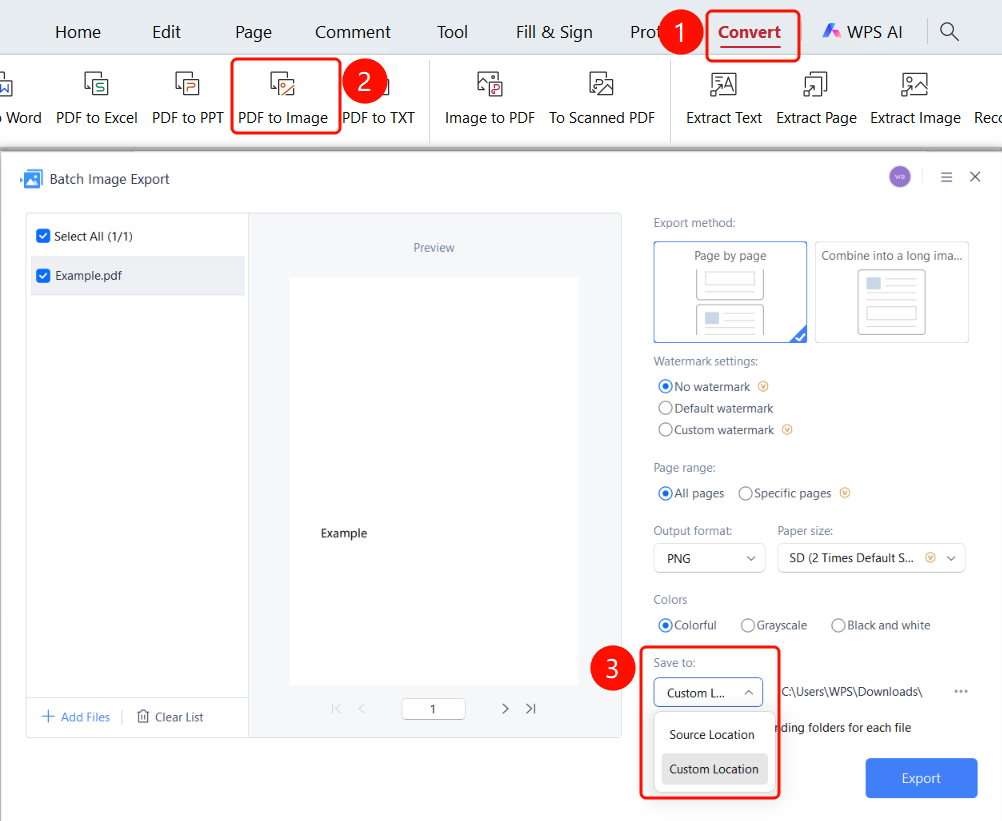
Task: Click the Add Files link
Action: (x=76, y=717)
